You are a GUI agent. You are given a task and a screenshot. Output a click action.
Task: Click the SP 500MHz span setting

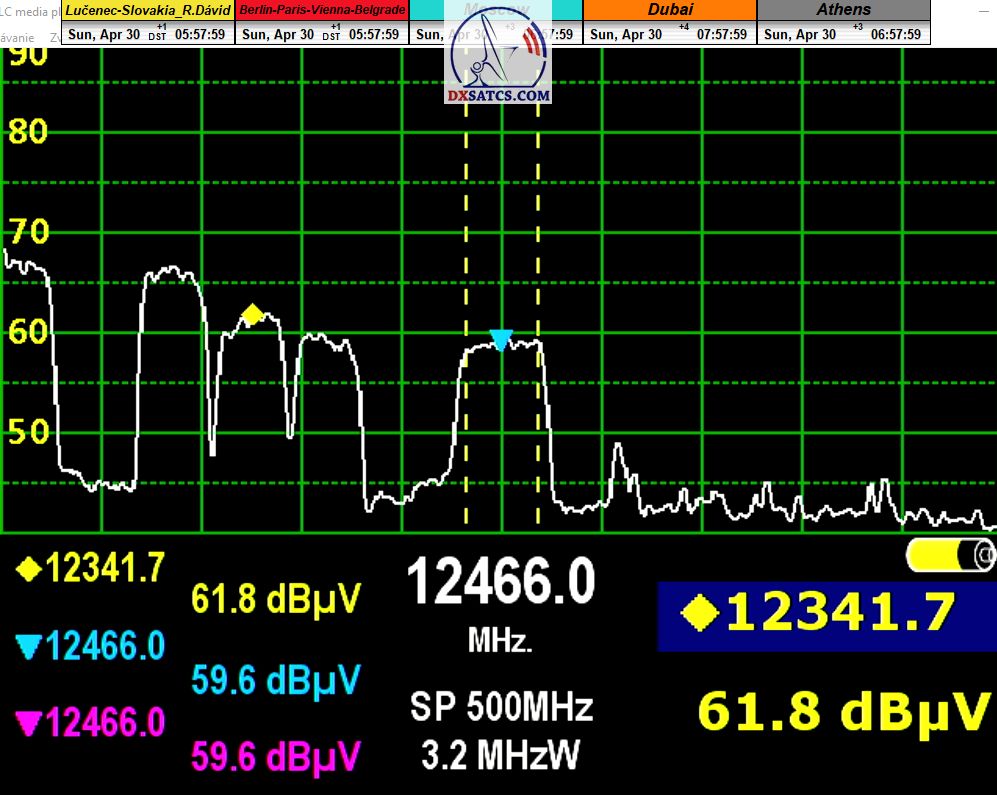click(501, 707)
